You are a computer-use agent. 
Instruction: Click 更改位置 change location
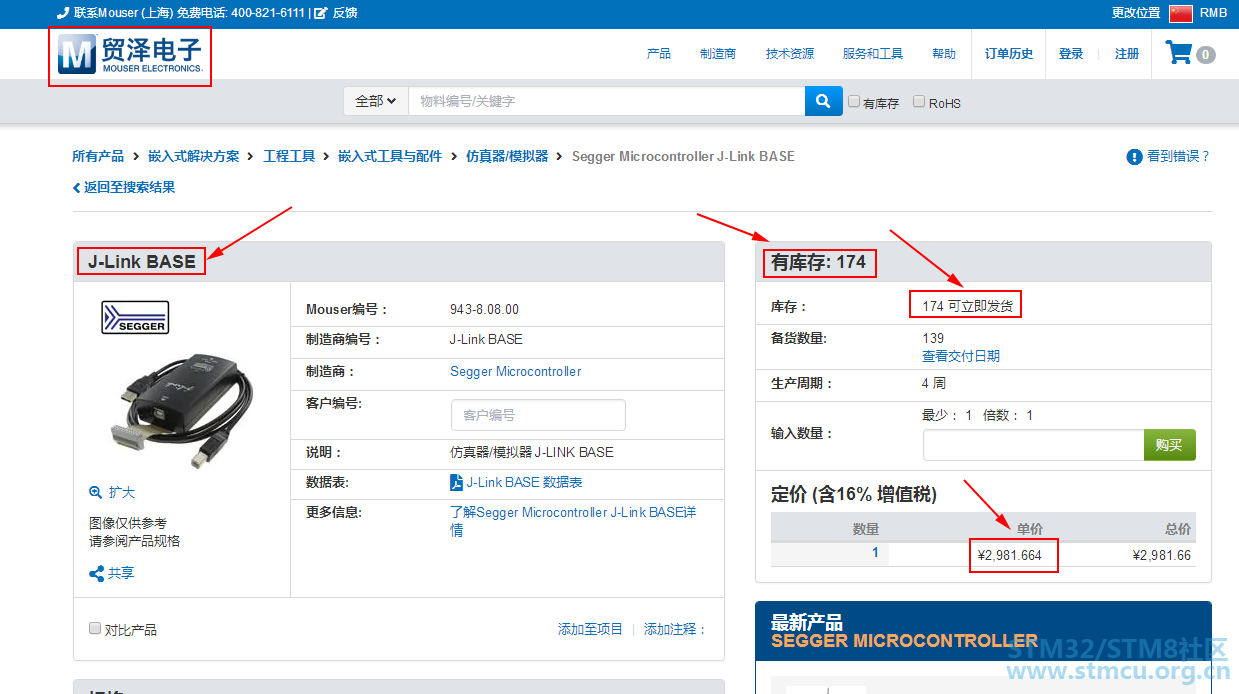click(1136, 13)
